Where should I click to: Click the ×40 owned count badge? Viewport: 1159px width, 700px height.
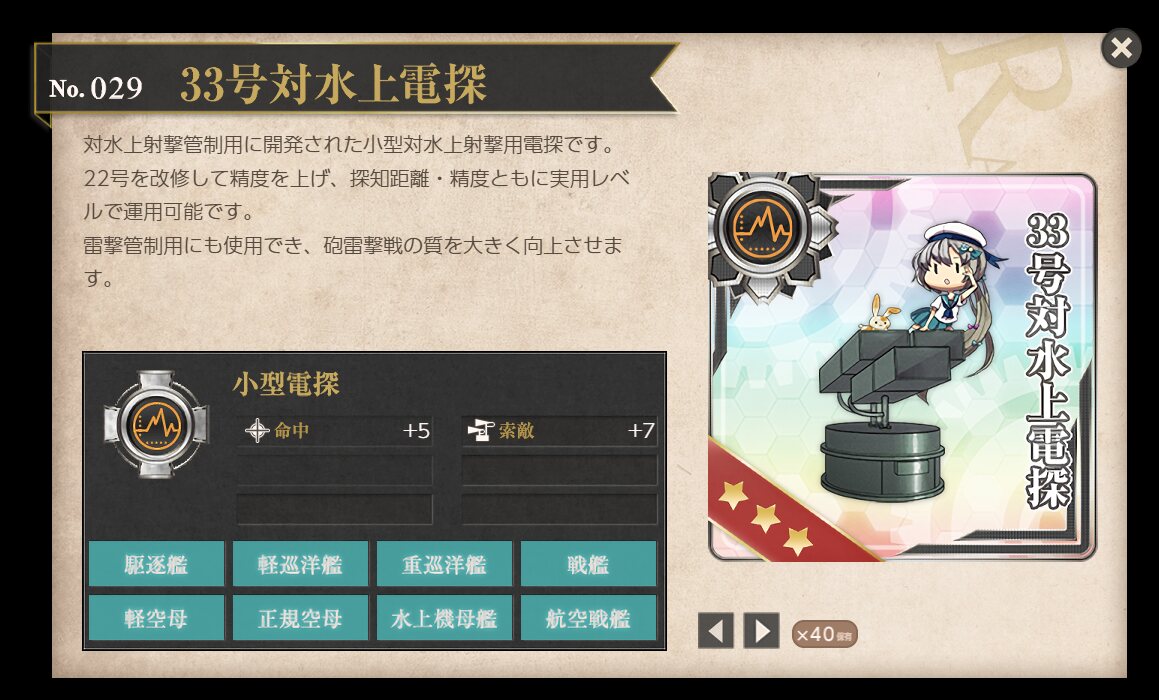[824, 633]
